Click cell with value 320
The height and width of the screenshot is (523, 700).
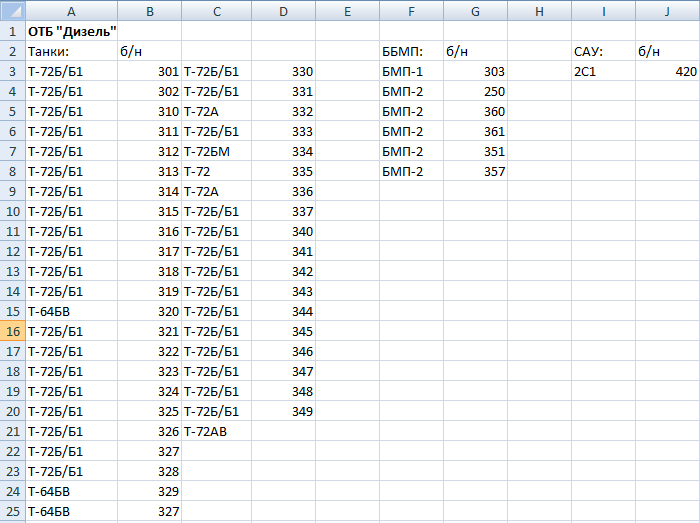(150, 311)
